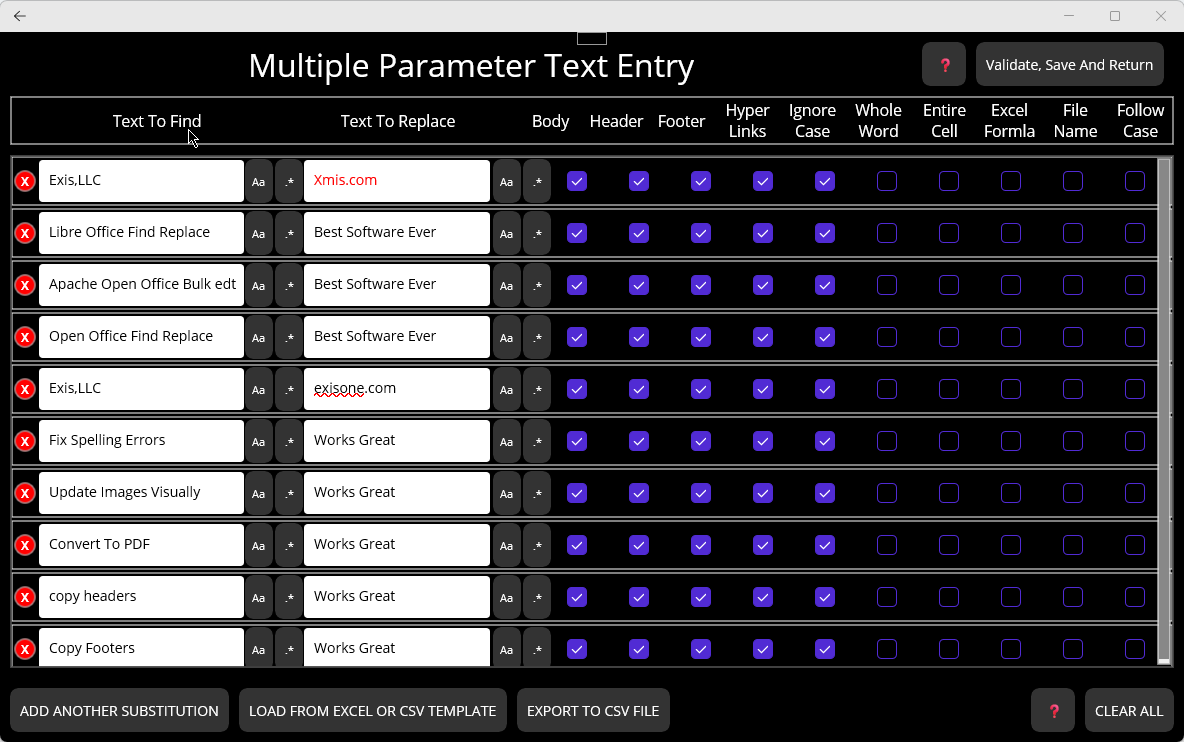Open help using the top red question mark
This screenshot has height=742, width=1184.
(943, 63)
